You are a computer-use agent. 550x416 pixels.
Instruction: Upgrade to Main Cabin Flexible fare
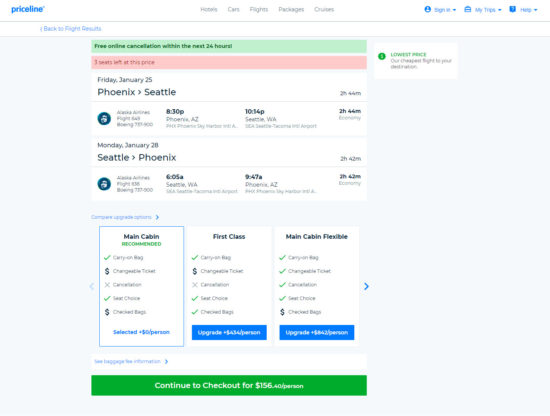317,333
